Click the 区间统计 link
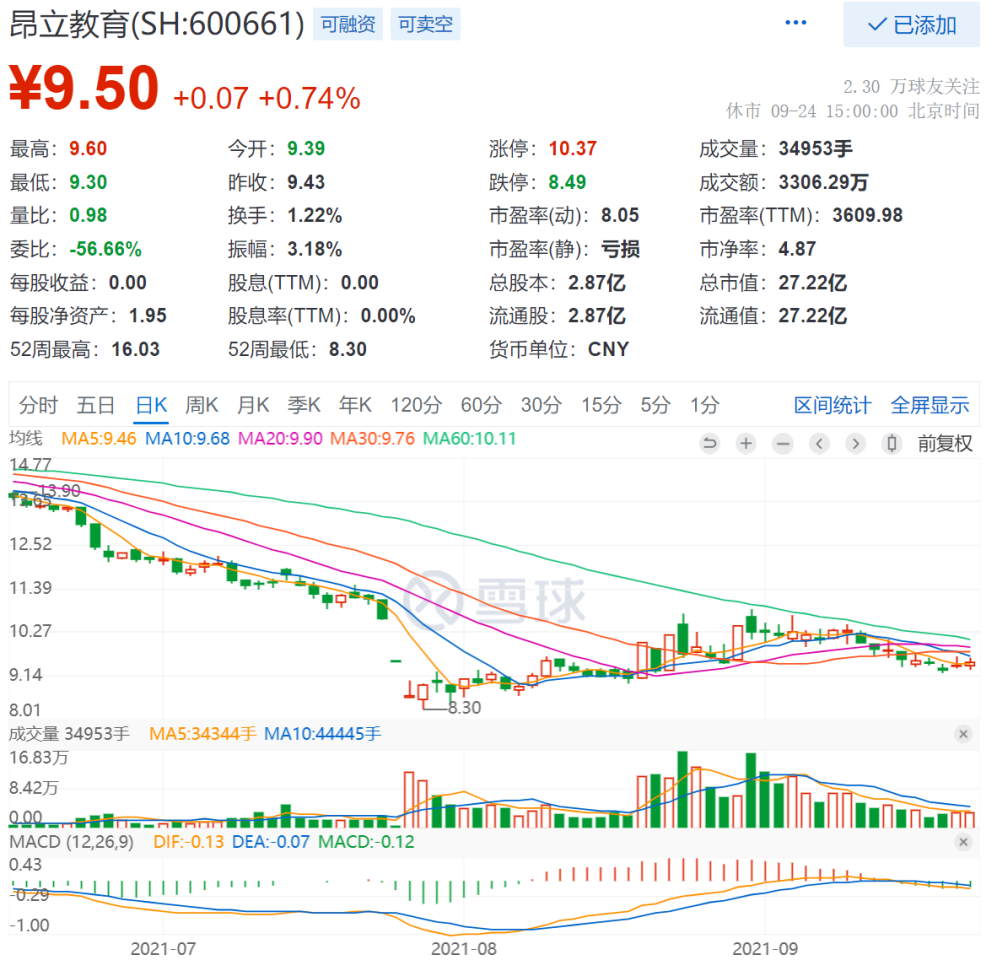Image resolution: width=997 pixels, height=971 pixels. [x=832, y=405]
